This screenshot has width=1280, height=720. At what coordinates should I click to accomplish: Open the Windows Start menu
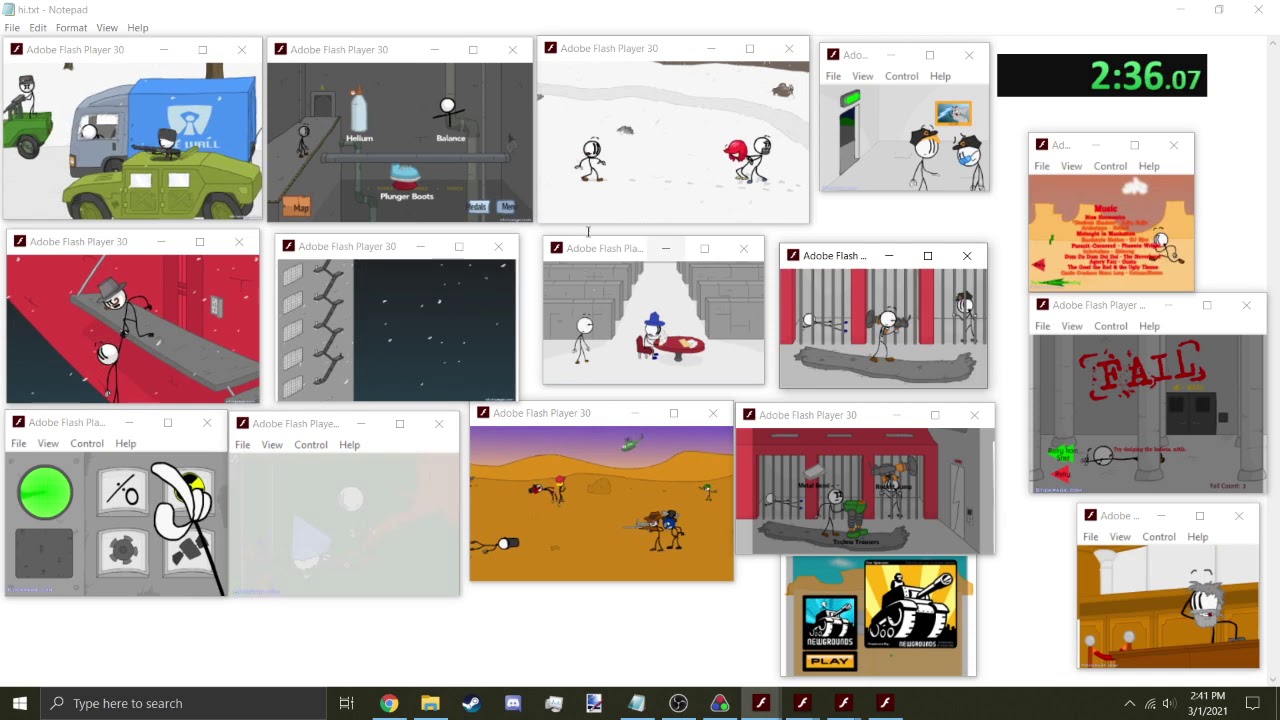pyautogui.click(x=20, y=703)
